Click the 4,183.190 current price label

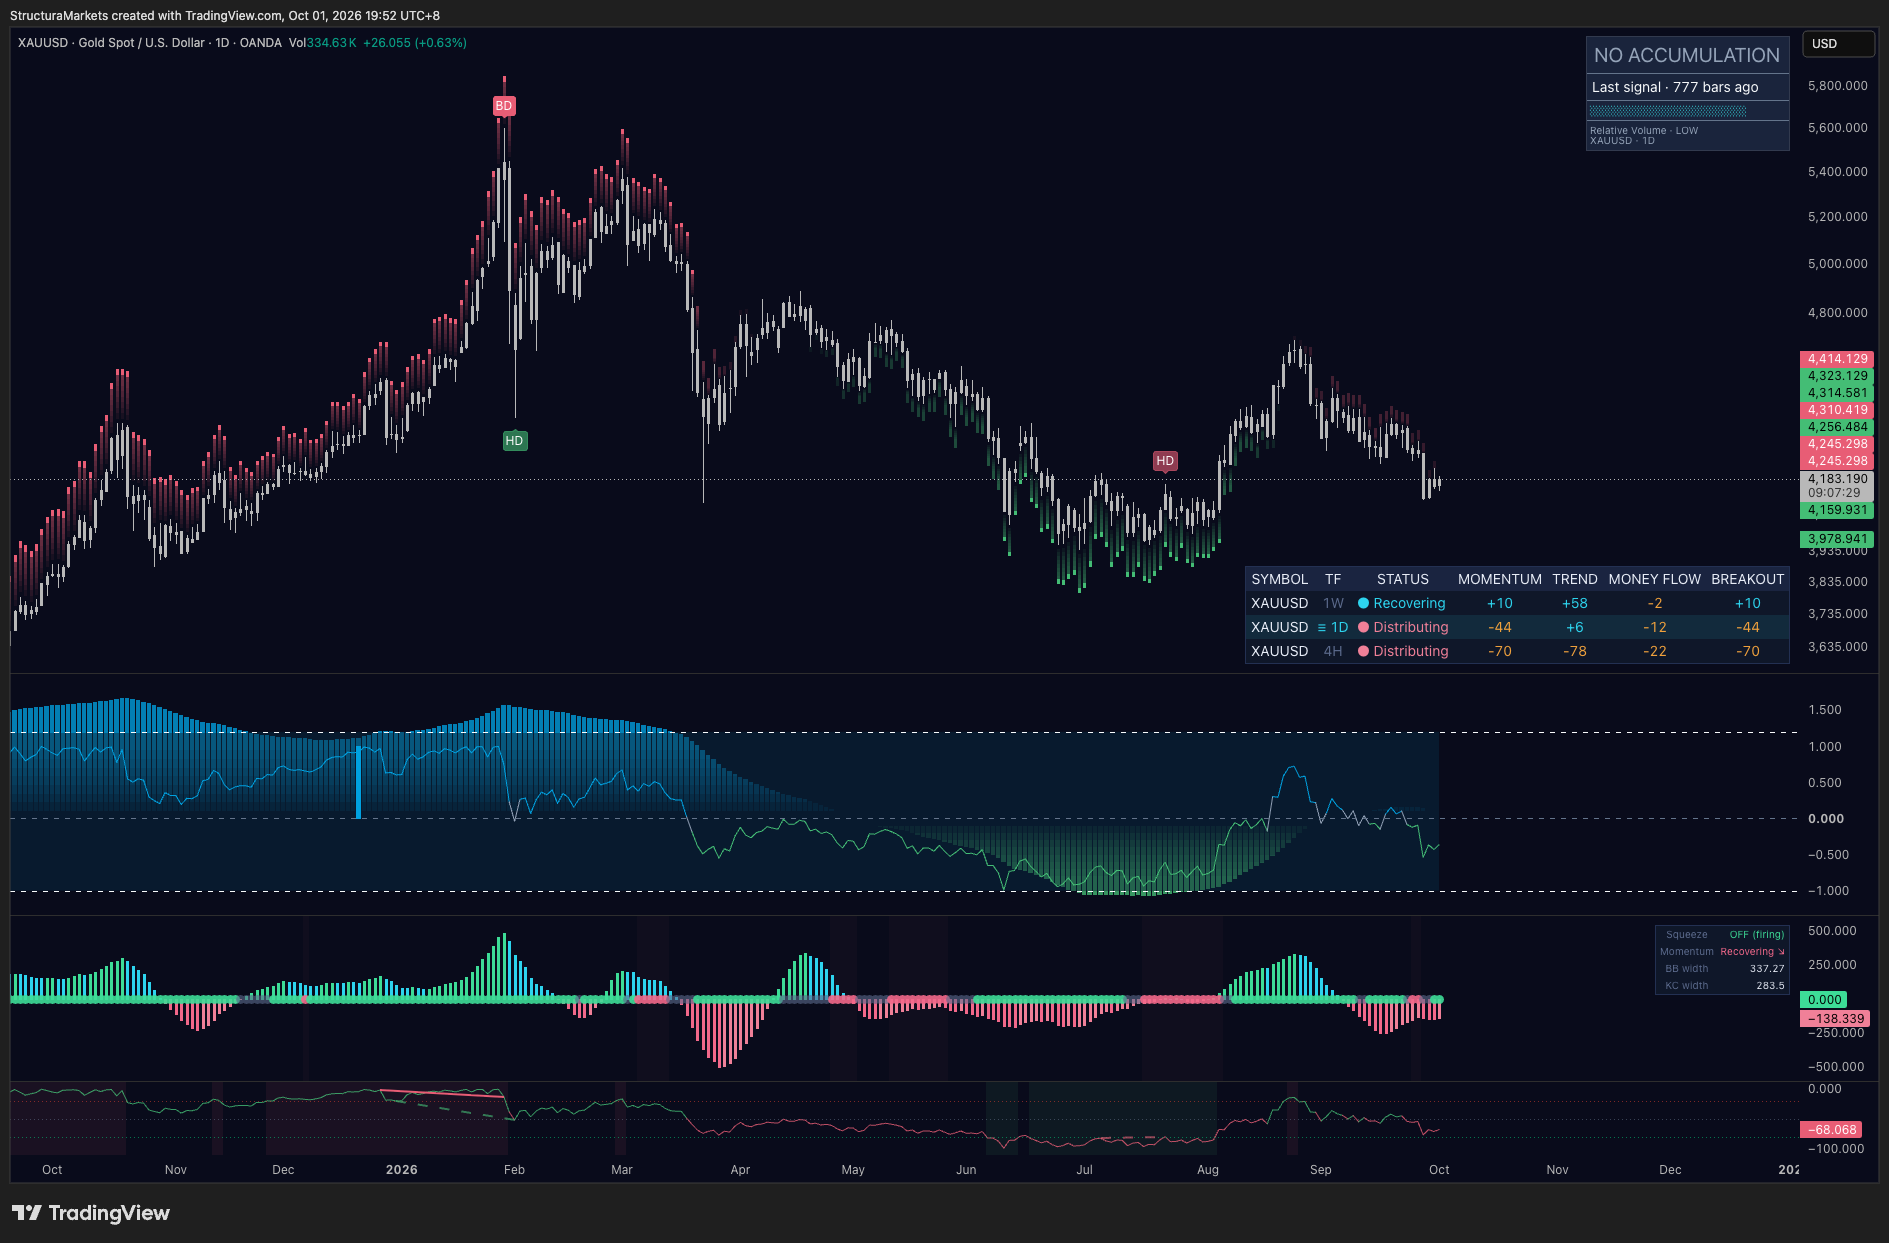point(1837,479)
